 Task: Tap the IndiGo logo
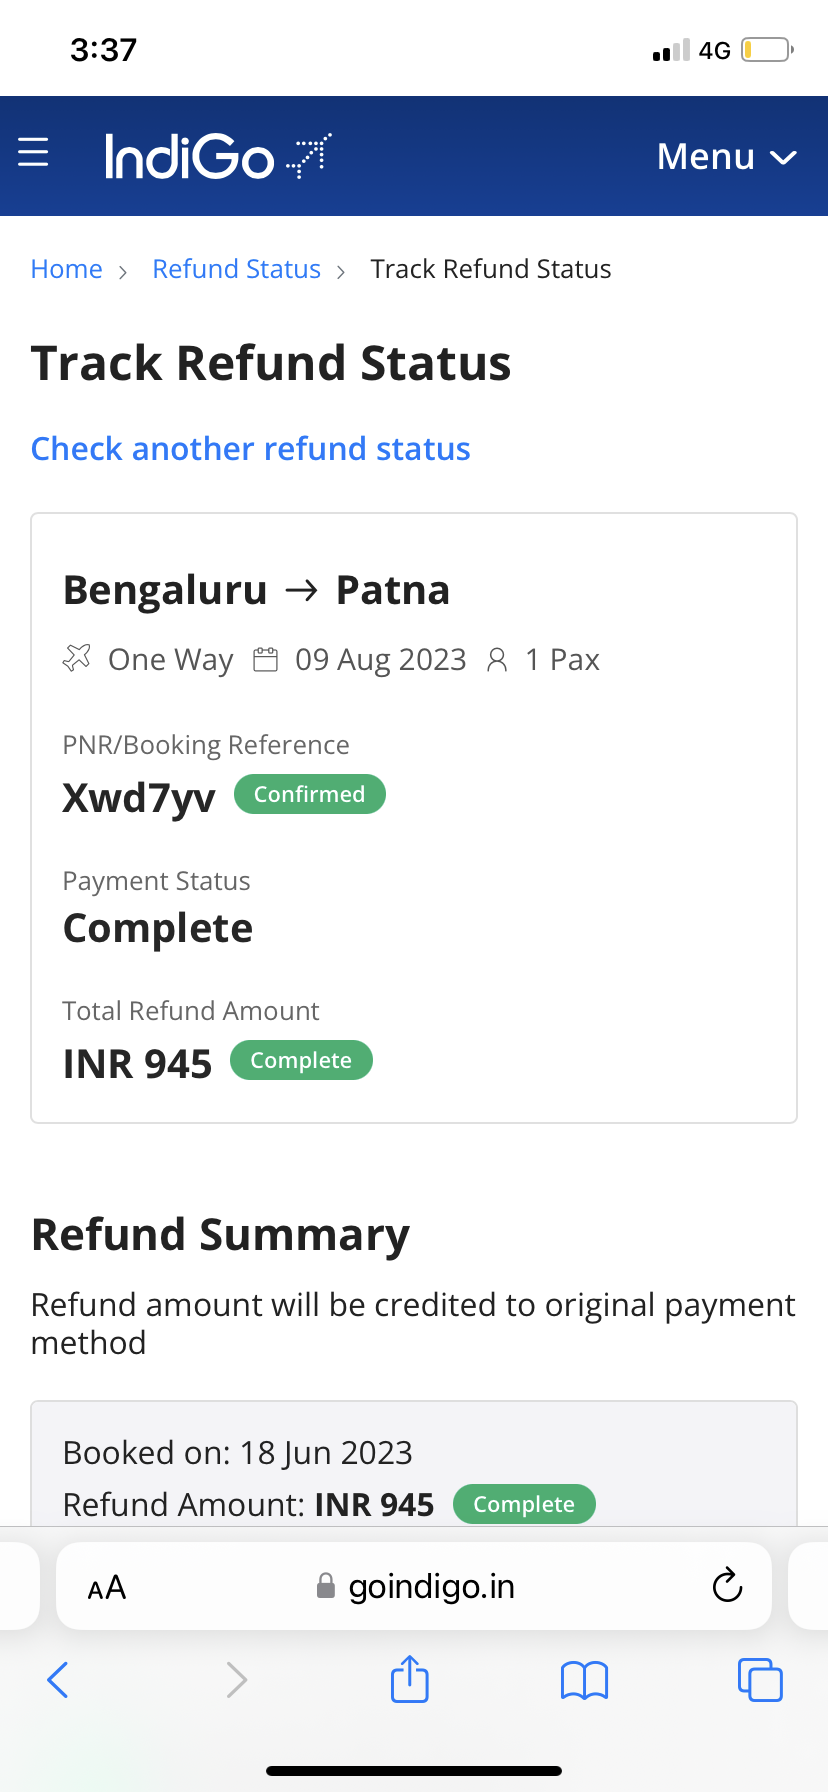coord(217,156)
